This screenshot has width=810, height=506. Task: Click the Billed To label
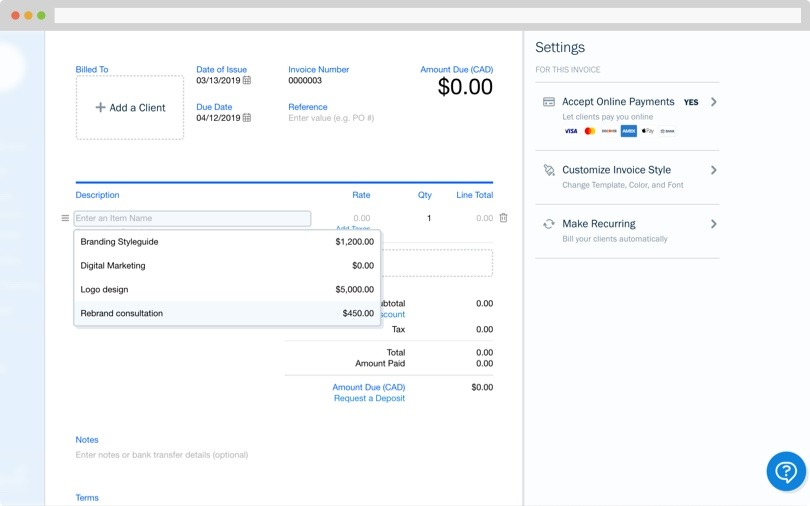[x=91, y=69]
